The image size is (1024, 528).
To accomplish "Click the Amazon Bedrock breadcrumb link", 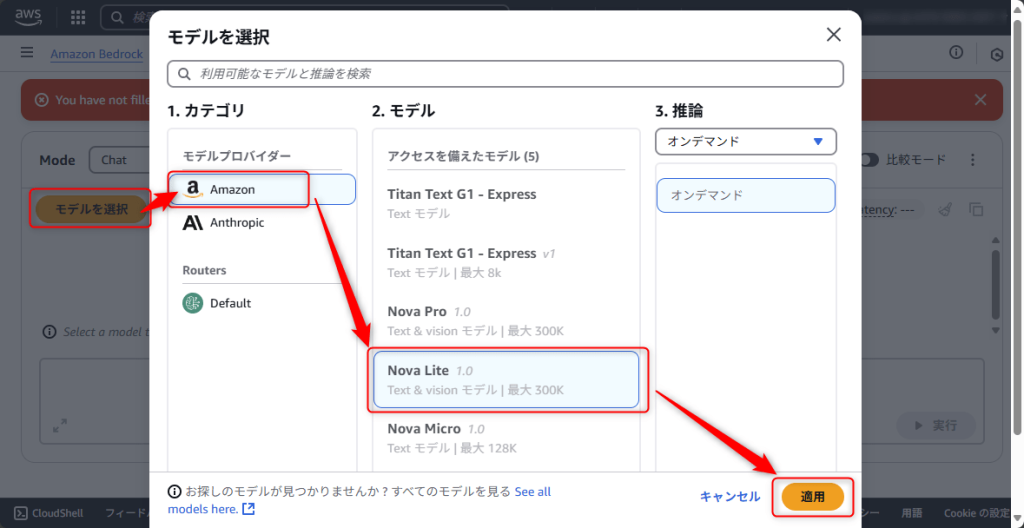I will (x=97, y=54).
